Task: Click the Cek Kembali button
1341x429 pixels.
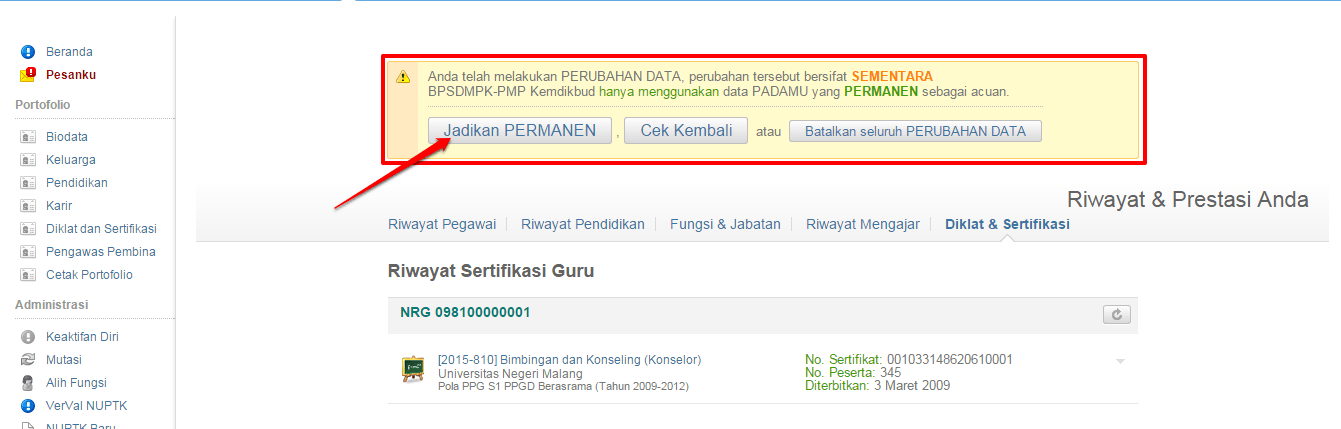Action: 686,131
